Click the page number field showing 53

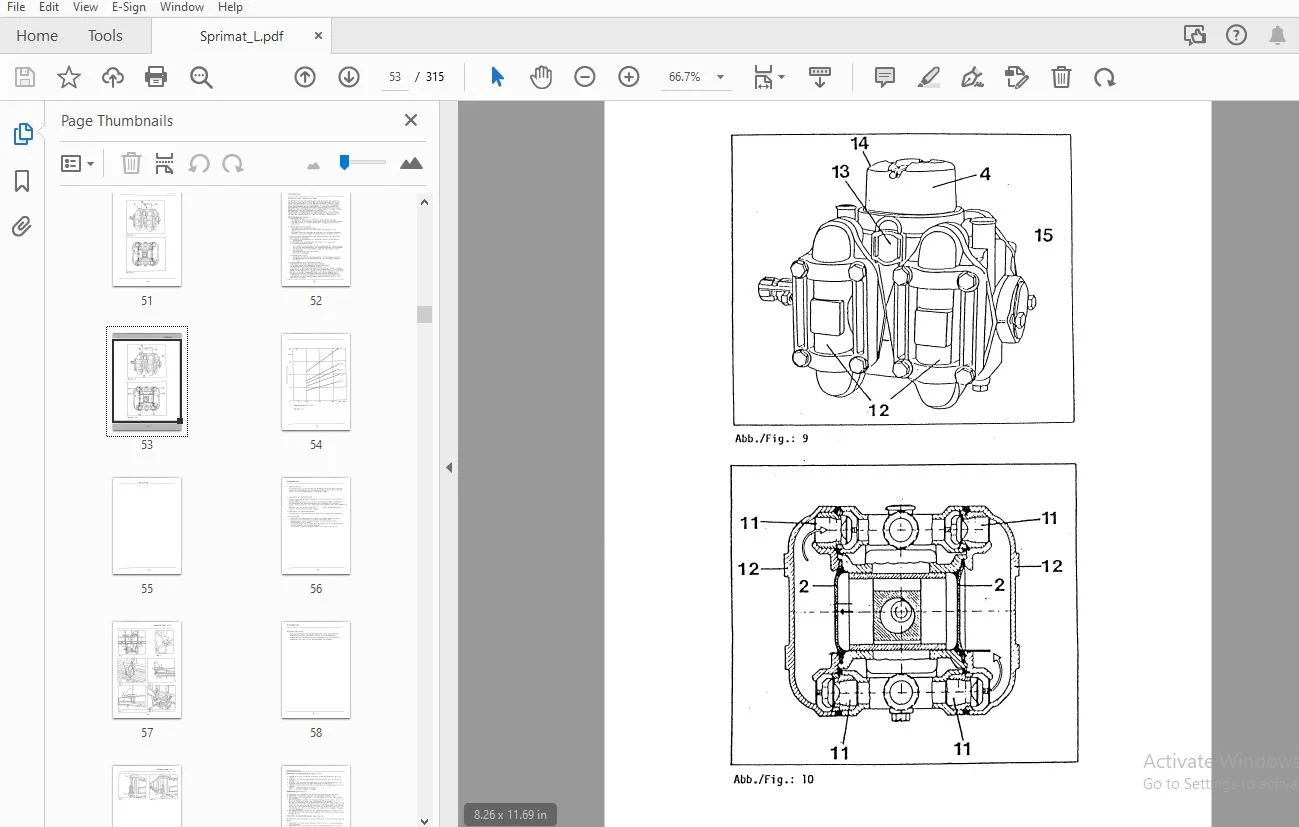(x=395, y=77)
